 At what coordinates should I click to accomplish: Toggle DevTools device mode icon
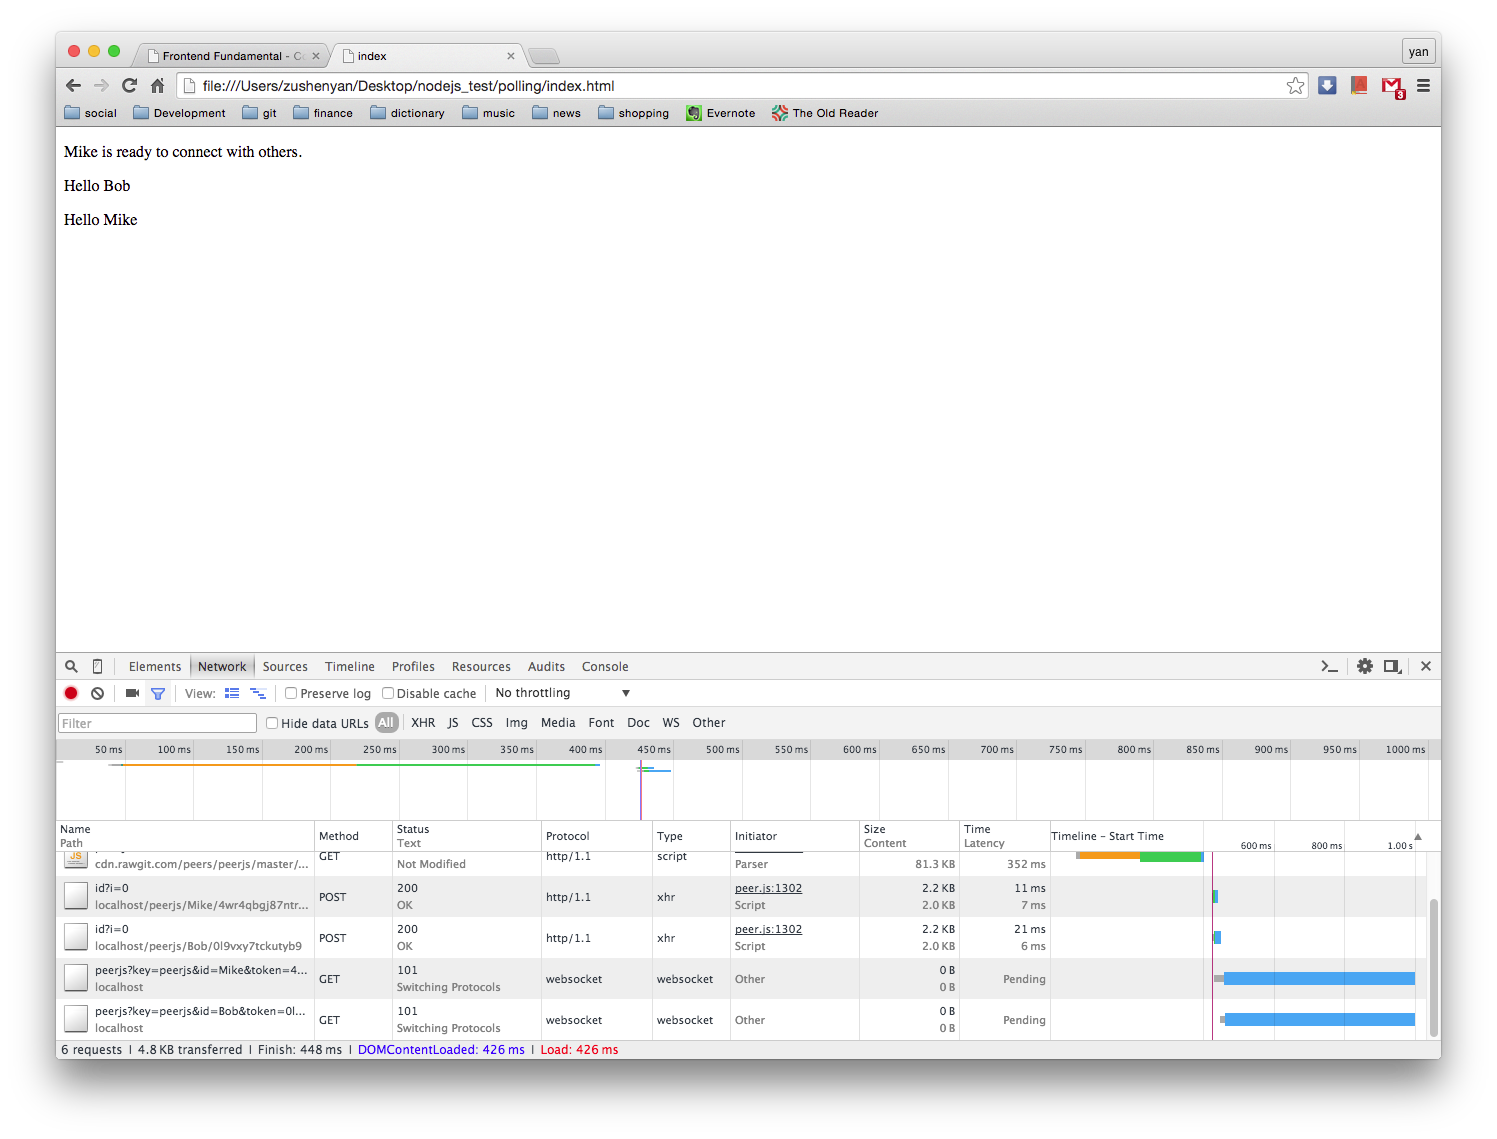97,666
